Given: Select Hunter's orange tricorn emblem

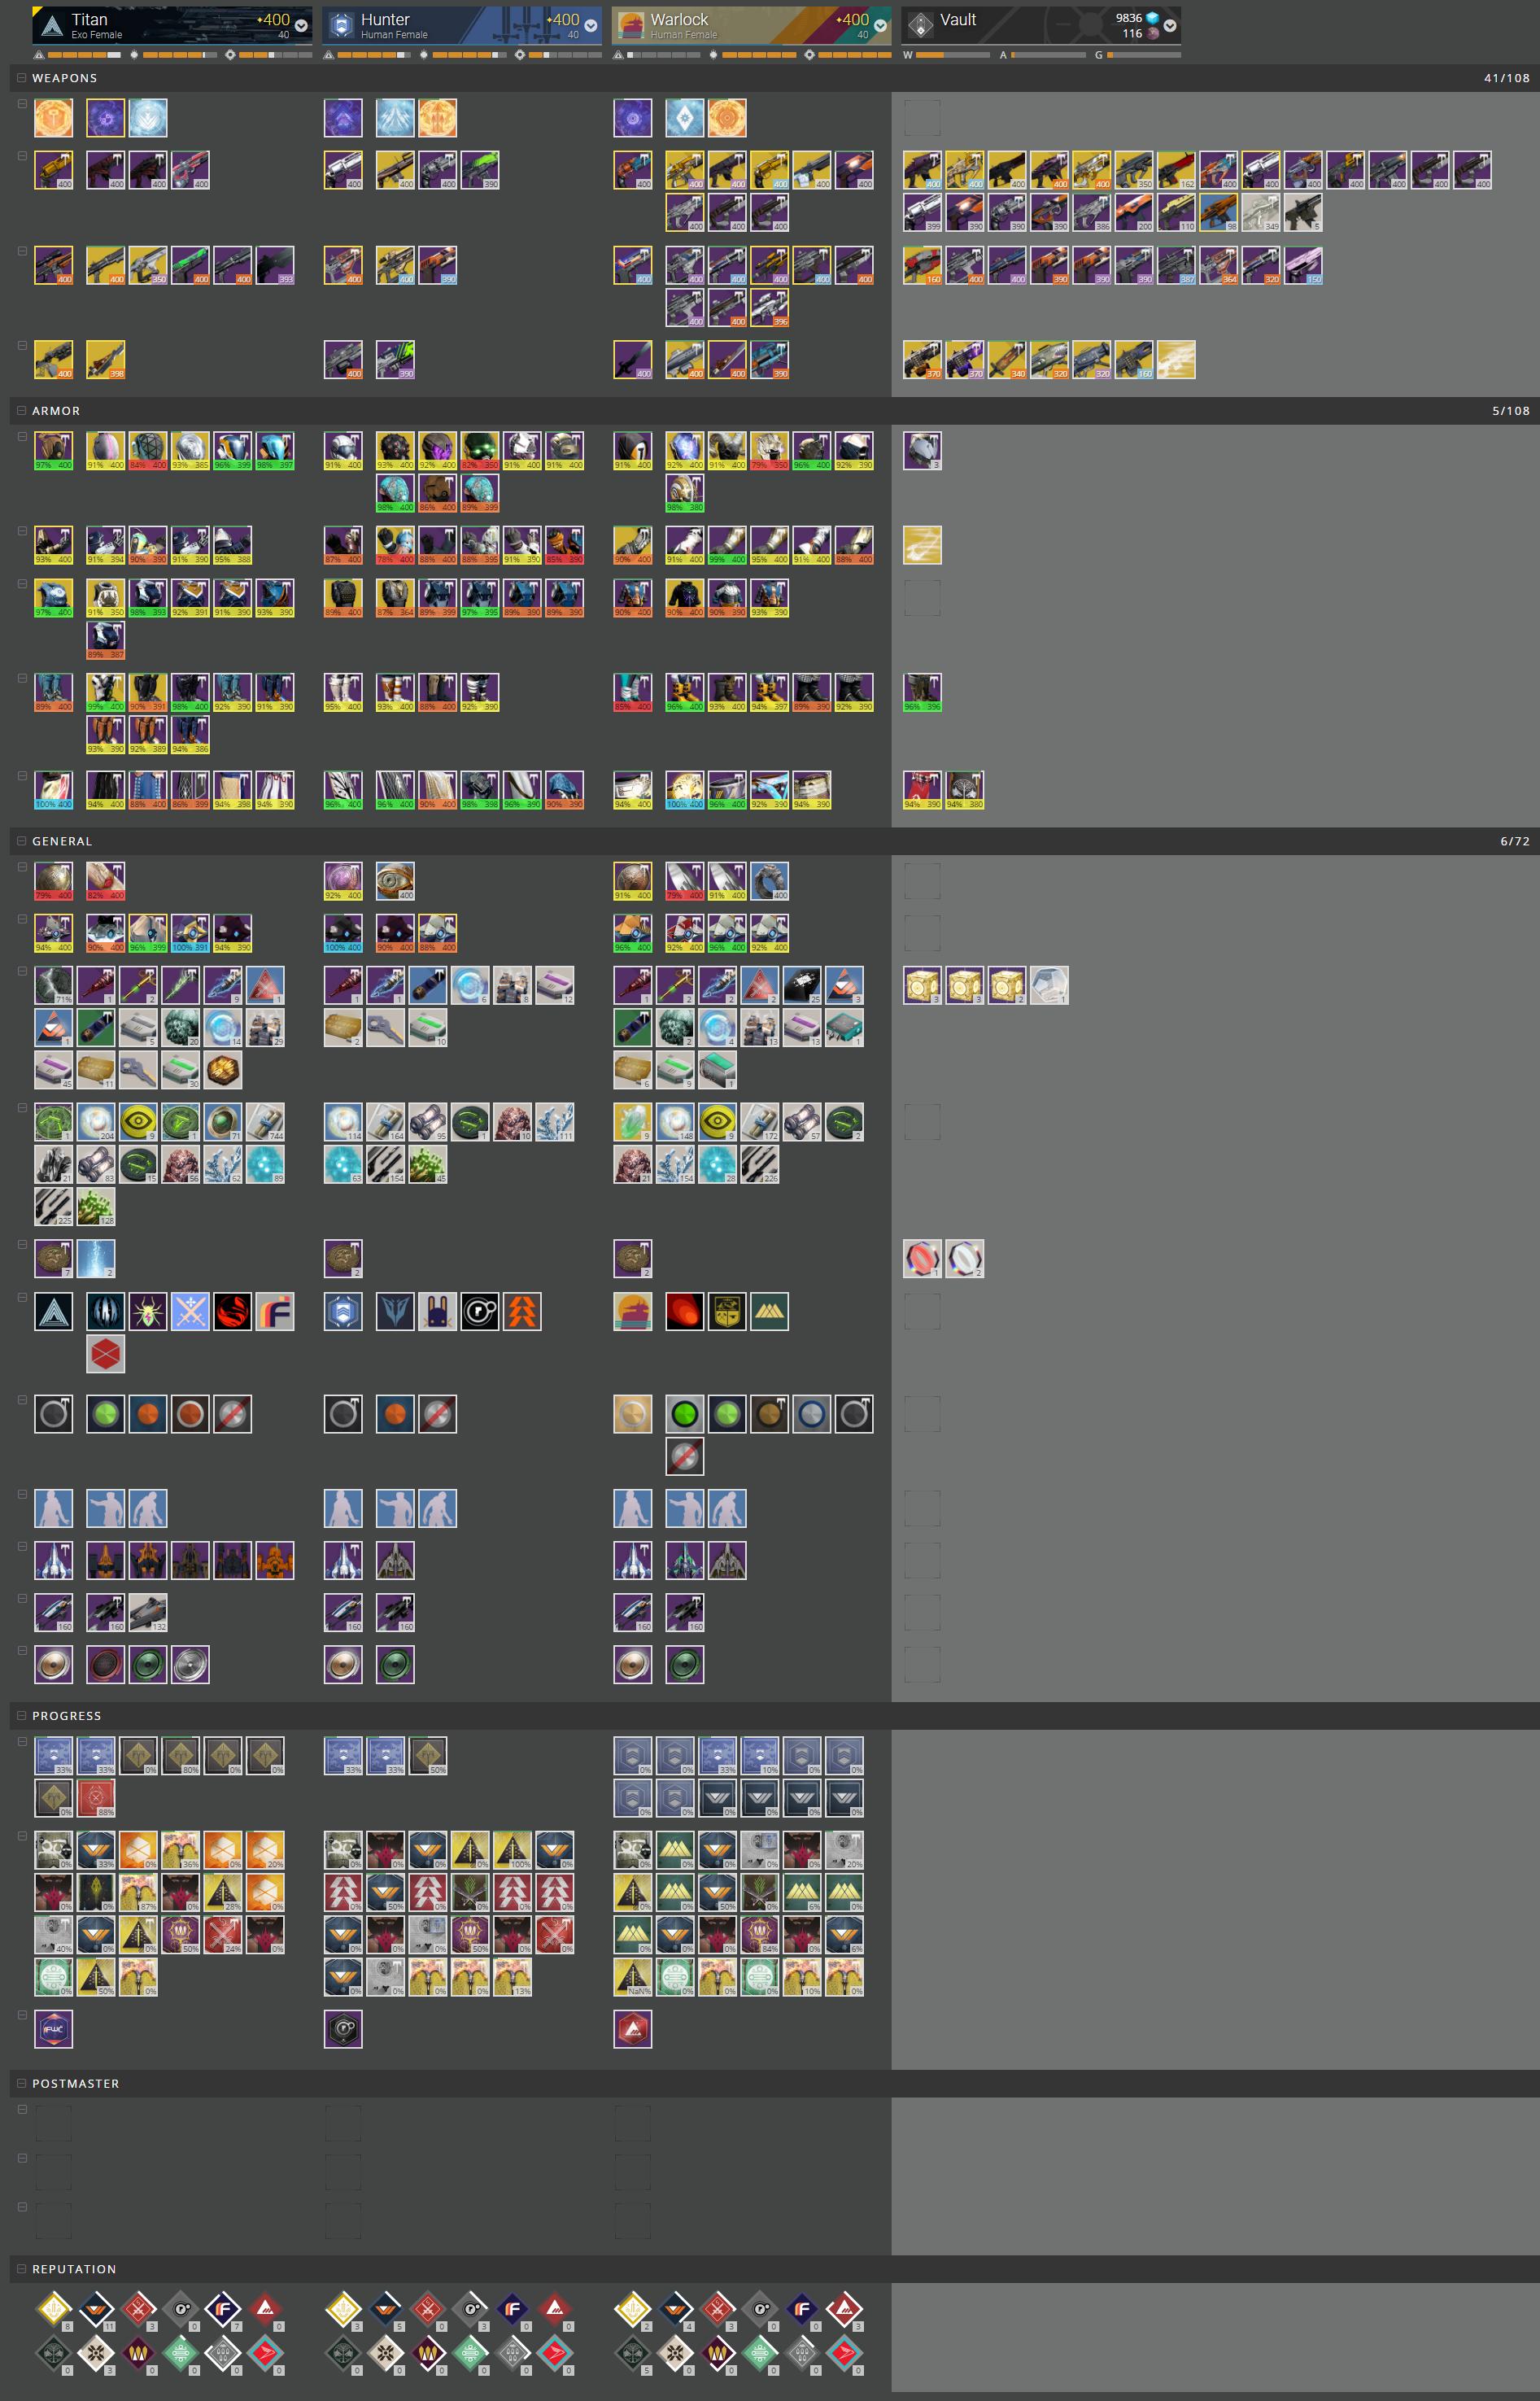Looking at the screenshot, I should [x=522, y=1312].
